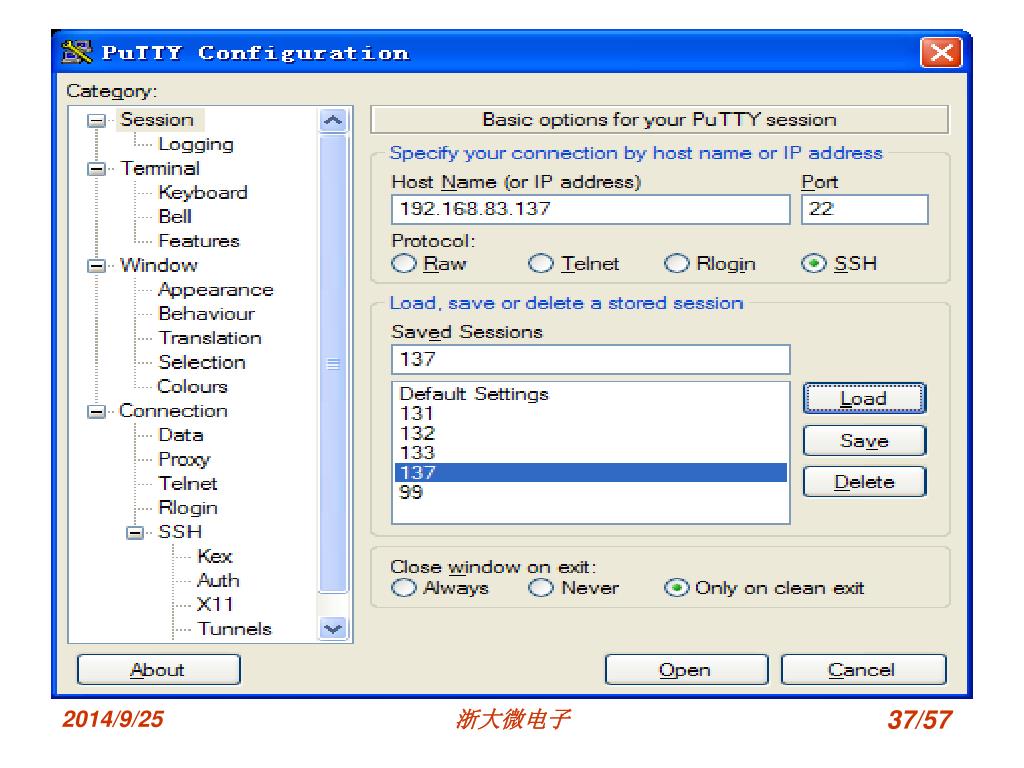This screenshot has height=768, width=1024.
Task: Click the Delete button
Action: pos(864,482)
